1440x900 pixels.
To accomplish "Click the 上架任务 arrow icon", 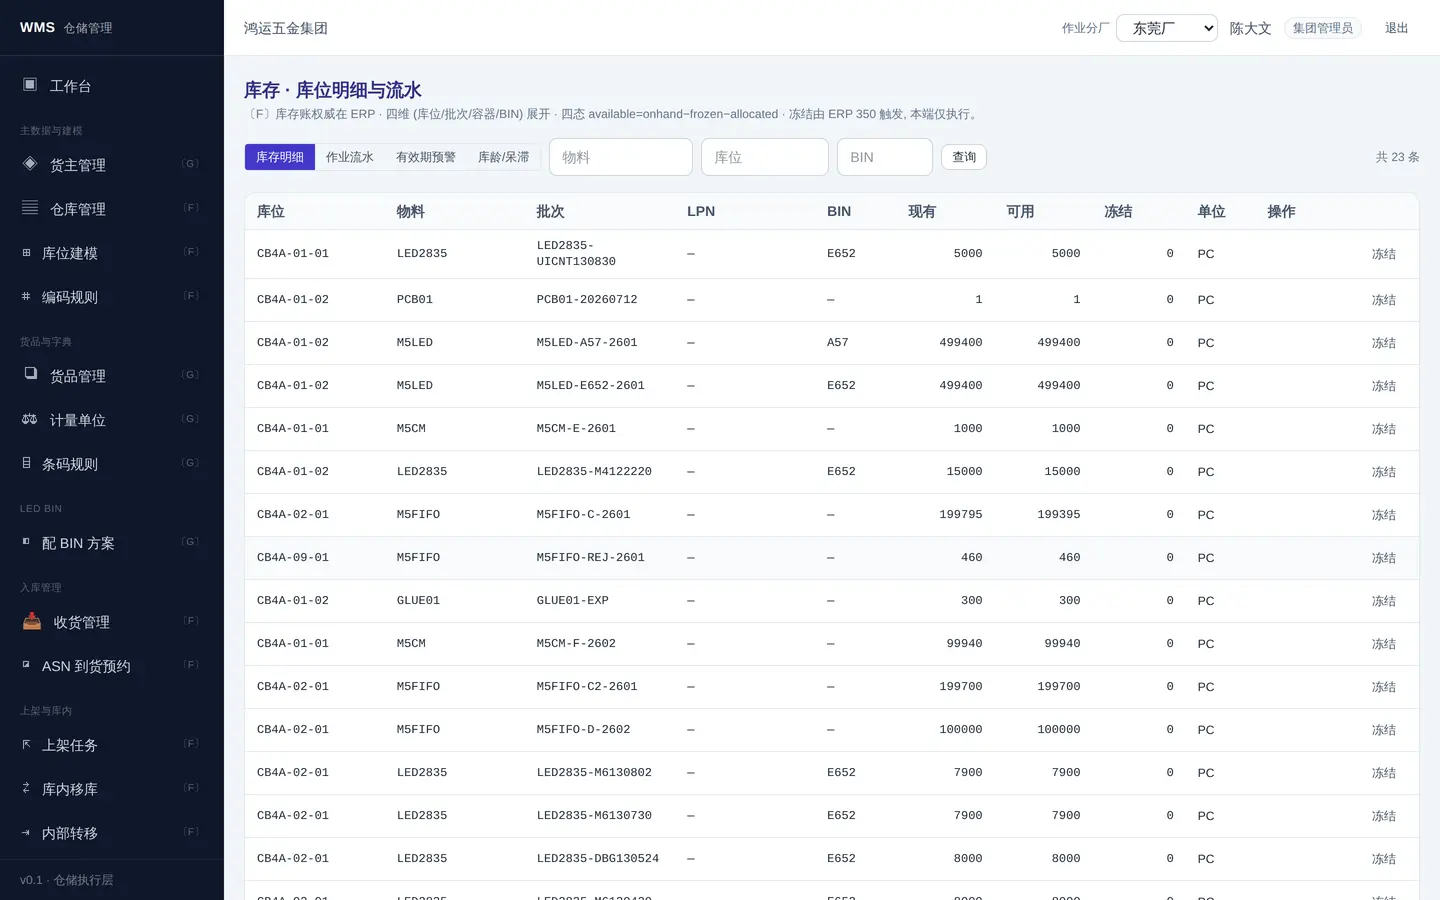I will click(x=26, y=745).
